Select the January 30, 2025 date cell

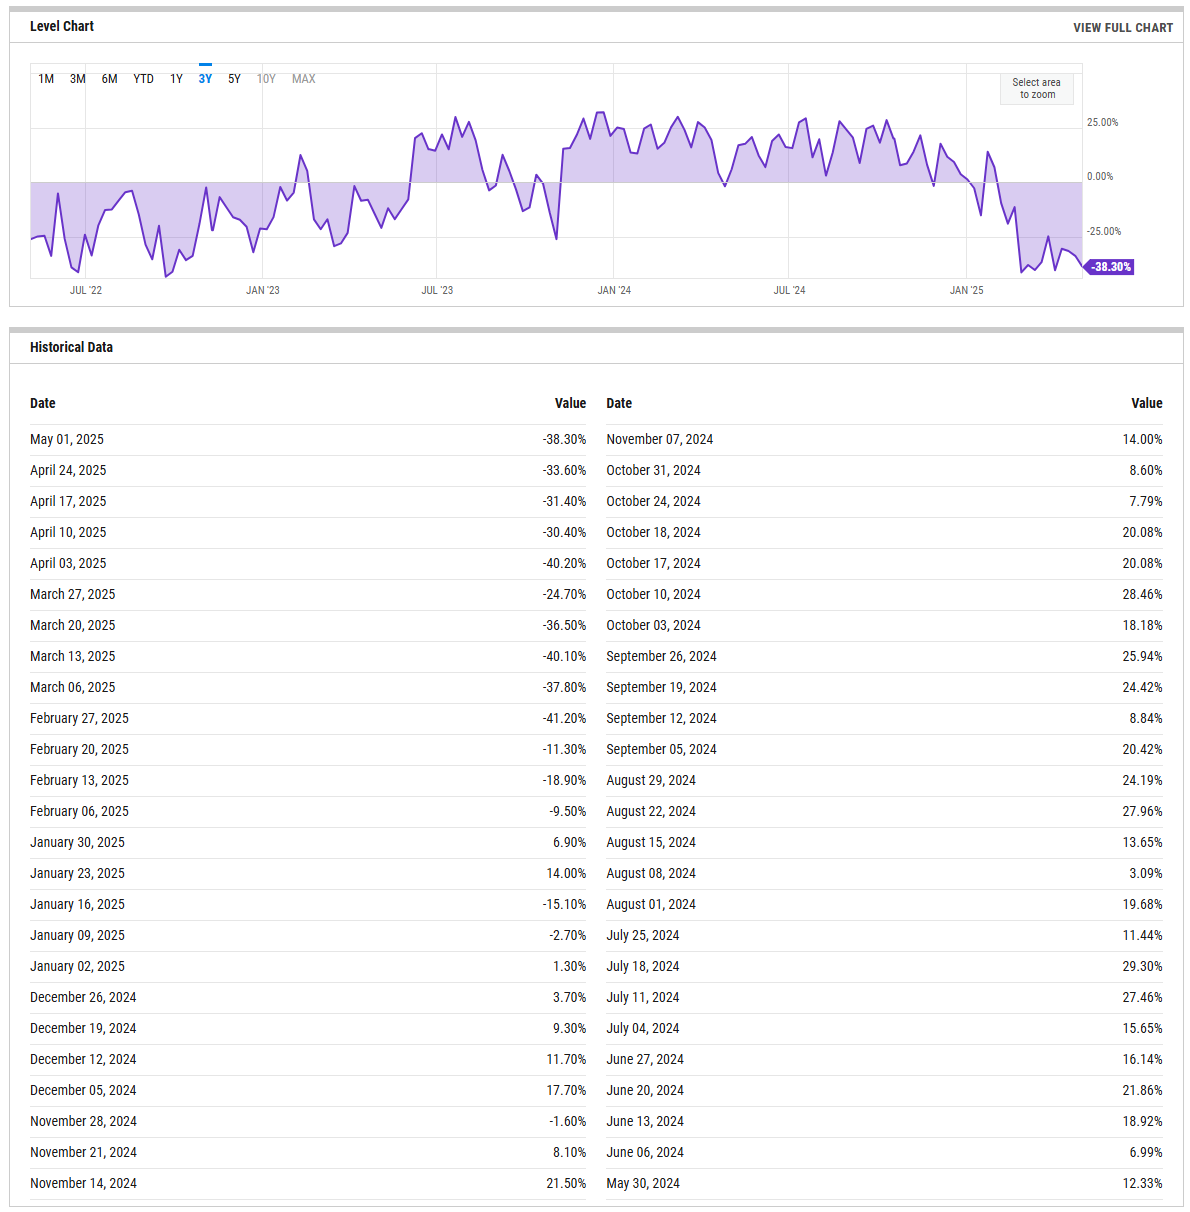[78, 843]
